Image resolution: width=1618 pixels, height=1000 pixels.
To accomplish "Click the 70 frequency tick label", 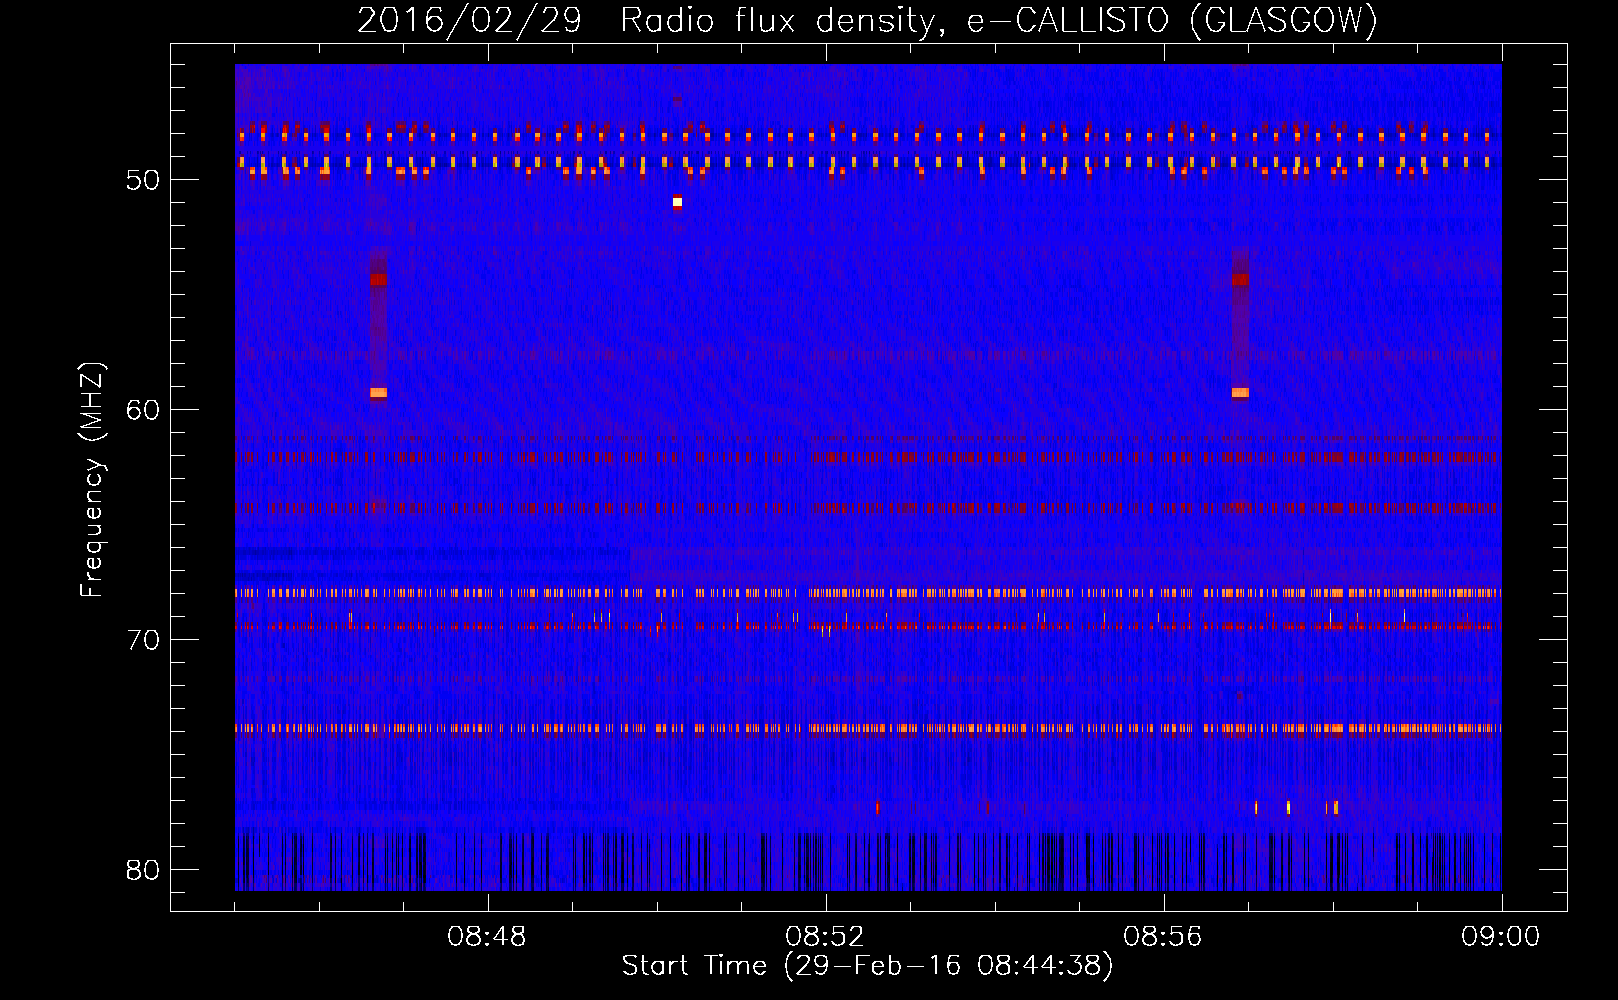I will (143, 640).
